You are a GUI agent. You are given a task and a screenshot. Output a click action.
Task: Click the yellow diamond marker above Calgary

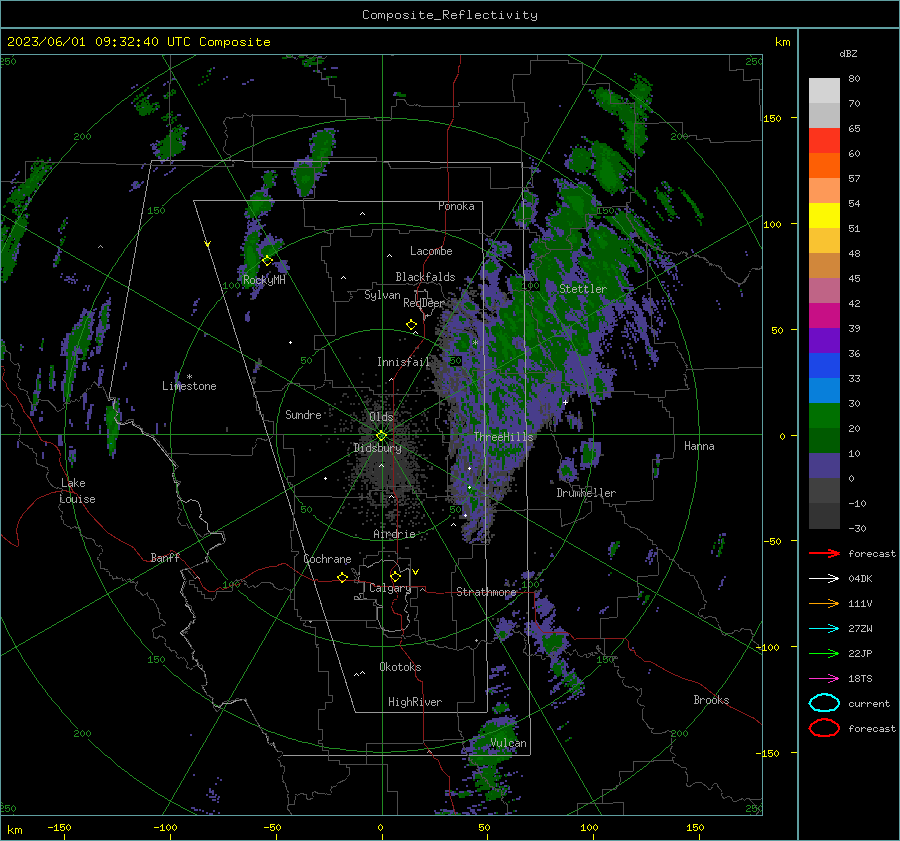pos(395,576)
